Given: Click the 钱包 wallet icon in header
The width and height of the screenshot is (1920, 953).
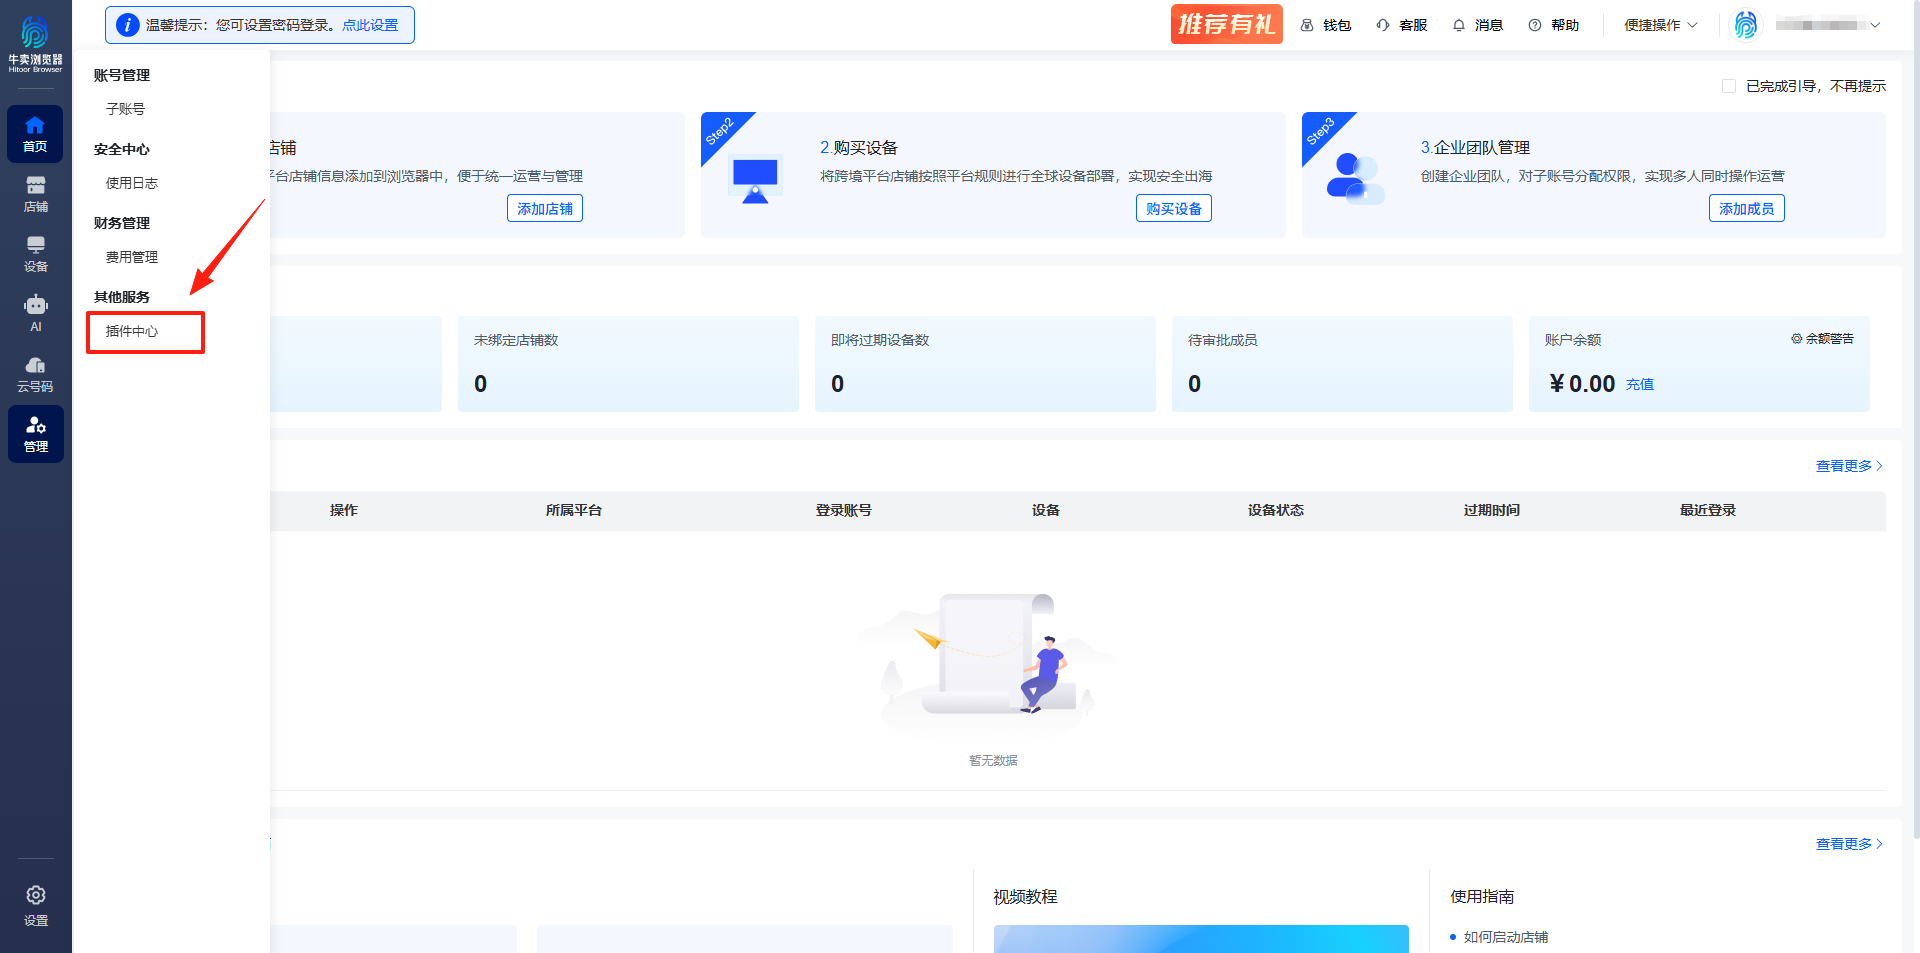Looking at the screenshot, I should [x=1307, y=25].
